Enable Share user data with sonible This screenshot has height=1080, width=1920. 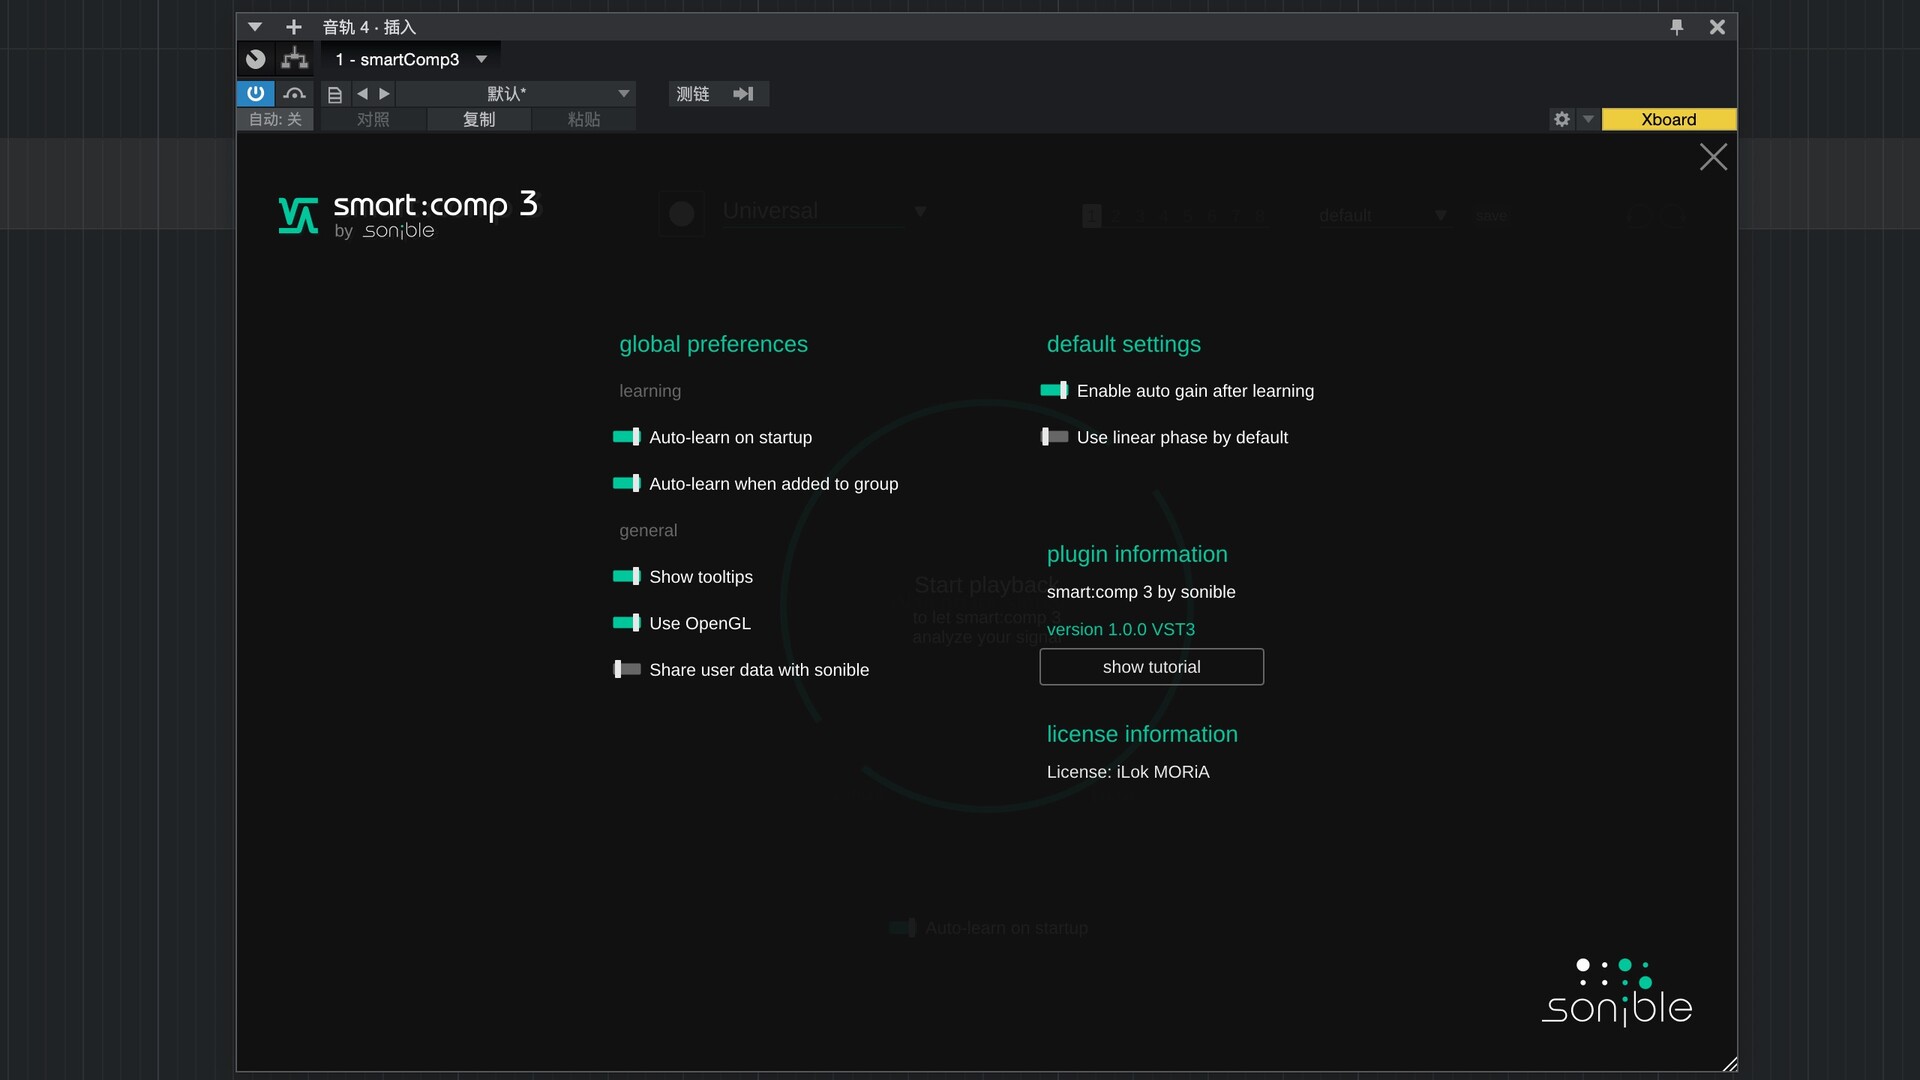tap(627, 669)
